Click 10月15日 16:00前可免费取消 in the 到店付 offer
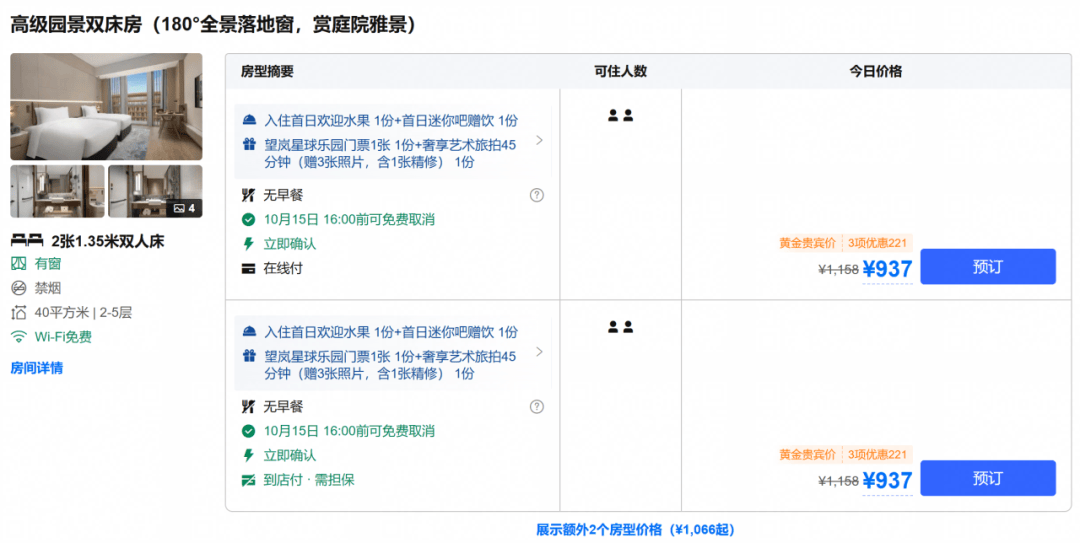This screenshot has height=543, width=1080. pyautogui.click(x=349, y=431)
